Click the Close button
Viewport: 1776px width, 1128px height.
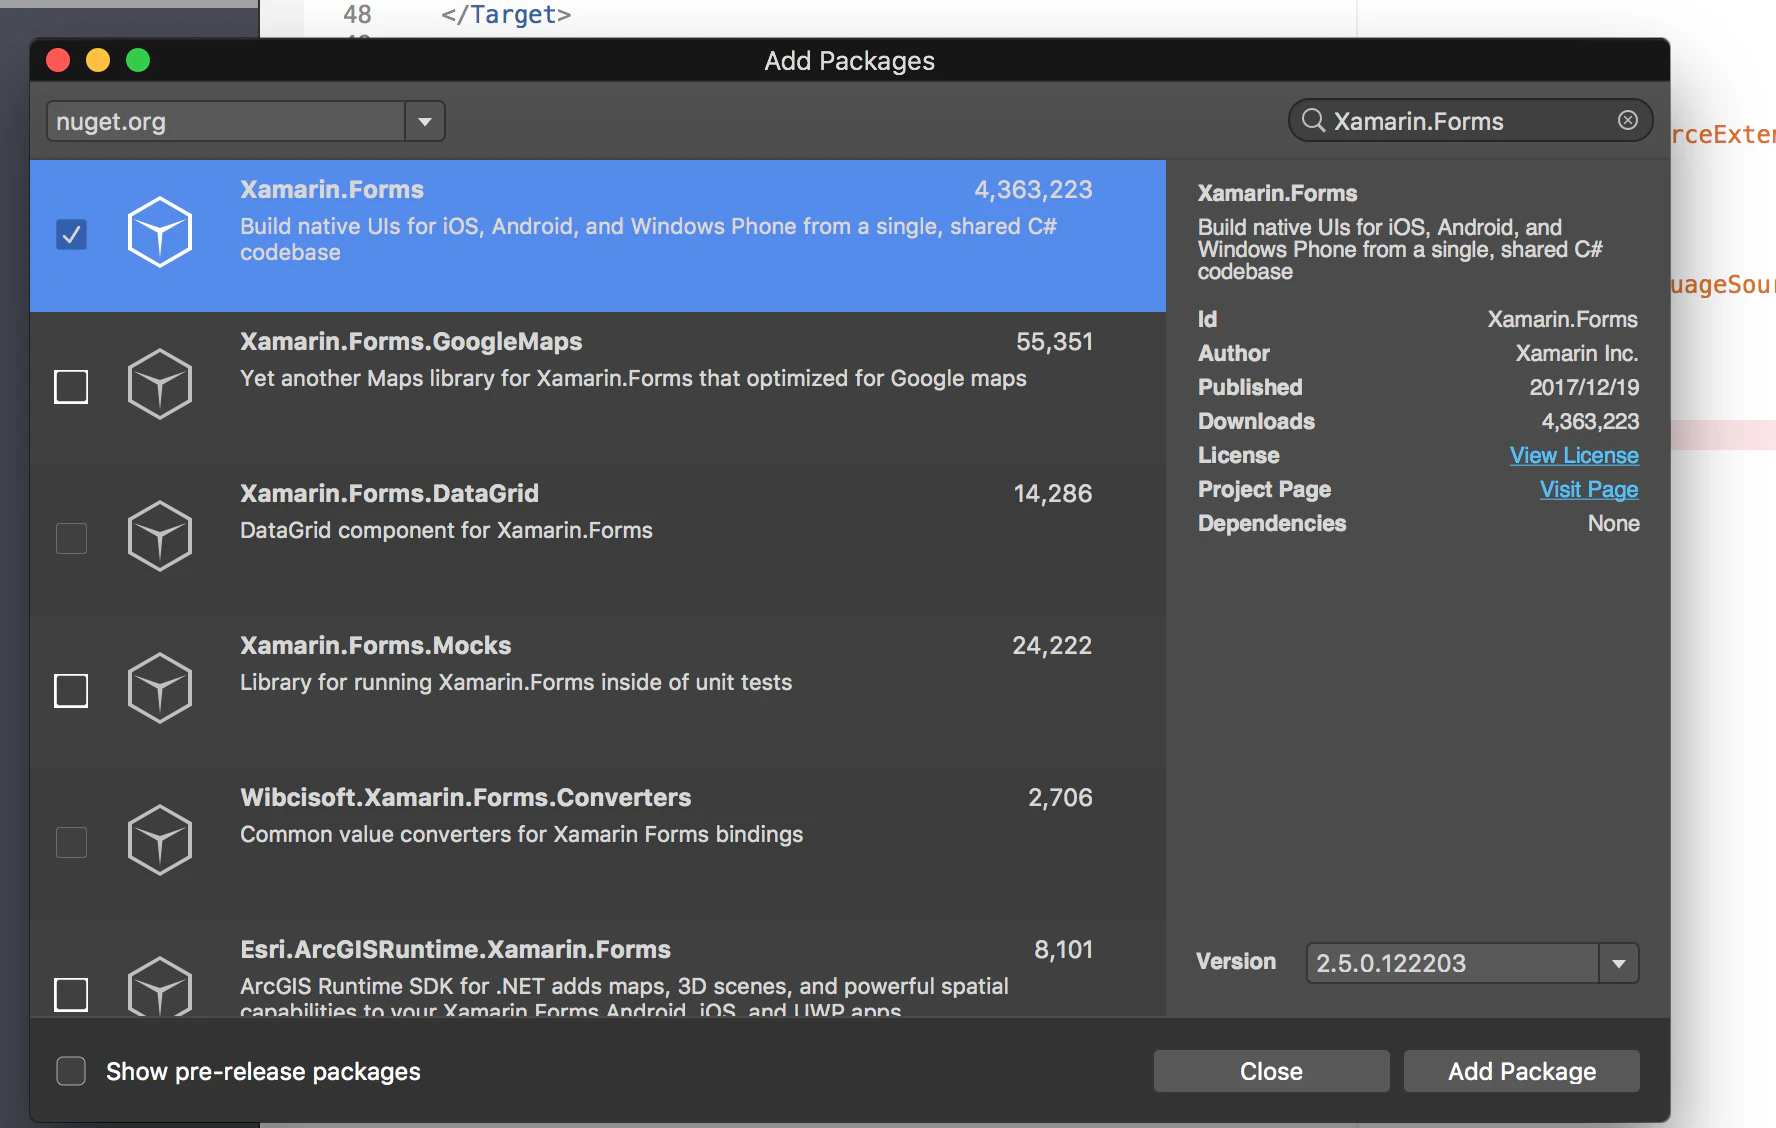tap(1271, 1071)
